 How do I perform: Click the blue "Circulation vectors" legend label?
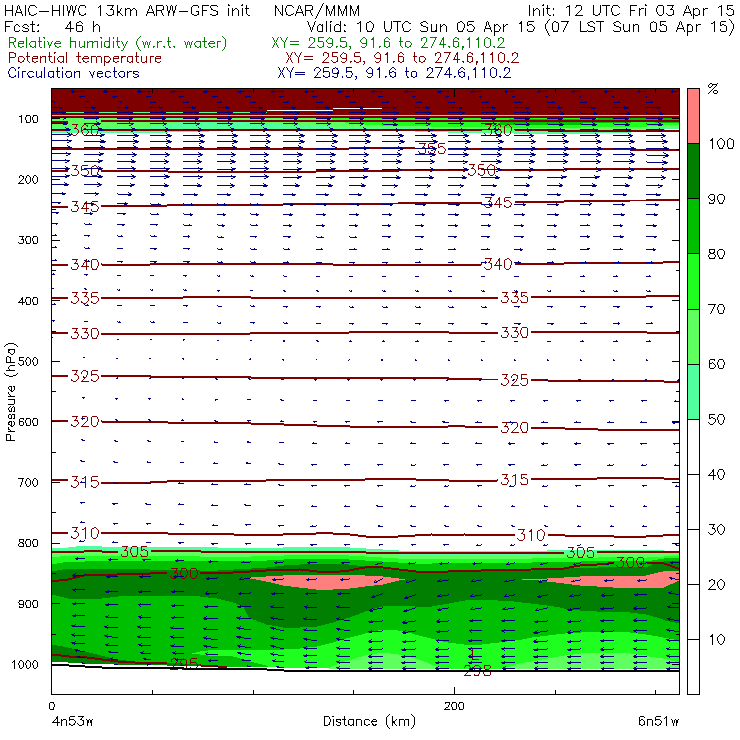pyautogui.click(x=74, y=73)
